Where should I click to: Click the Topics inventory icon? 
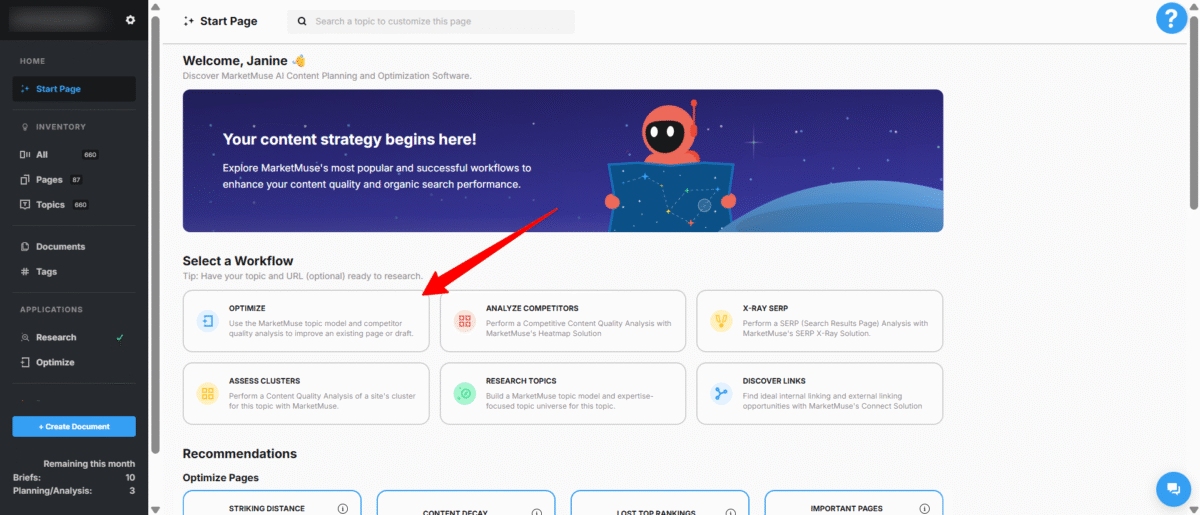25,205
